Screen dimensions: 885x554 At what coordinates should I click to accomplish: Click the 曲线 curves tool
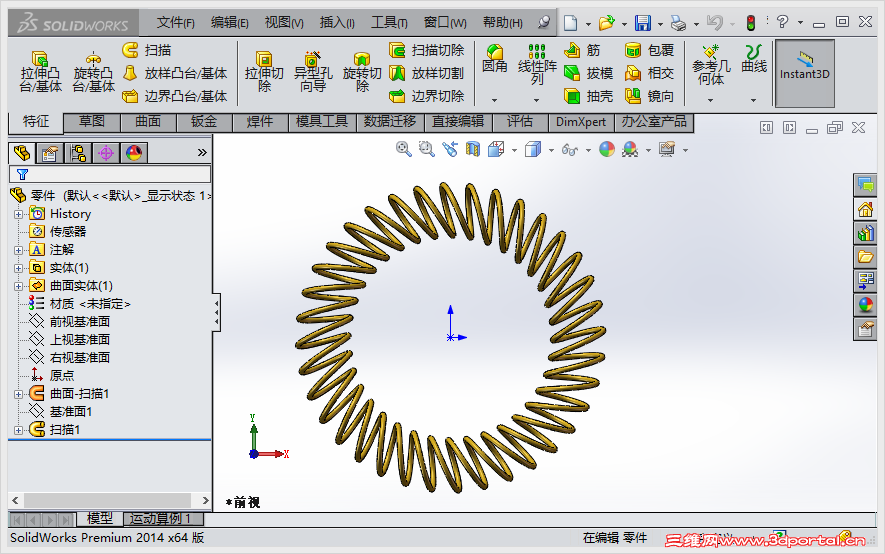[753, 59]
